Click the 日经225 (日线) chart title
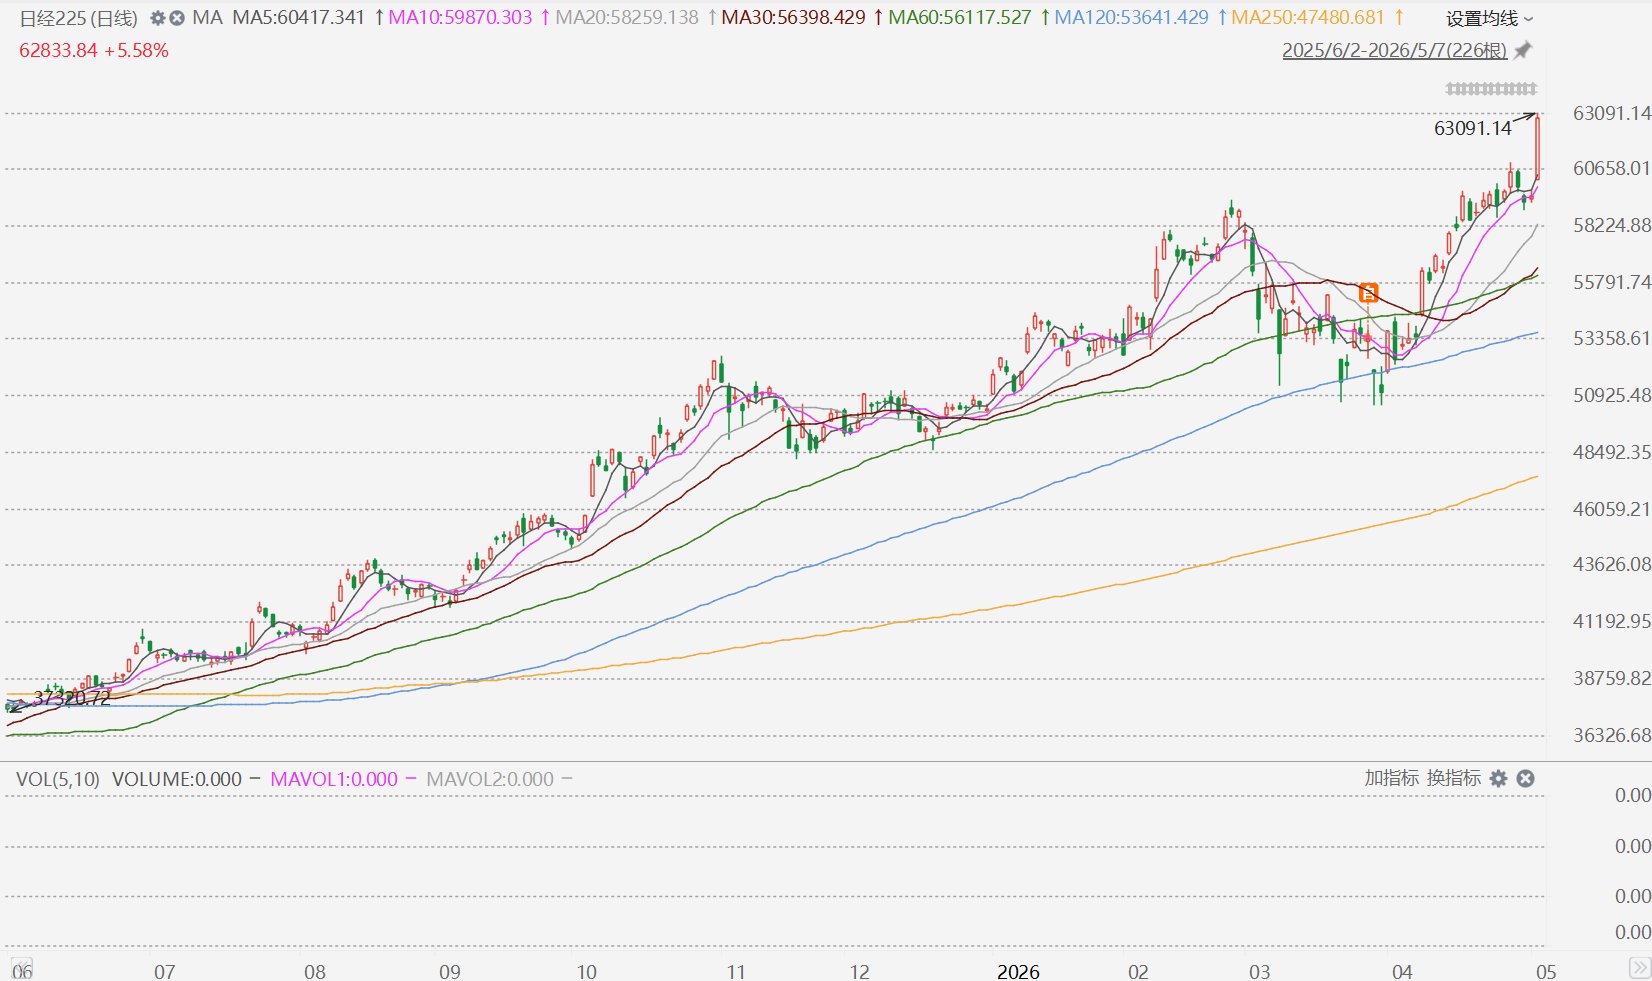 pyautogui.click(x=78, y=18)
